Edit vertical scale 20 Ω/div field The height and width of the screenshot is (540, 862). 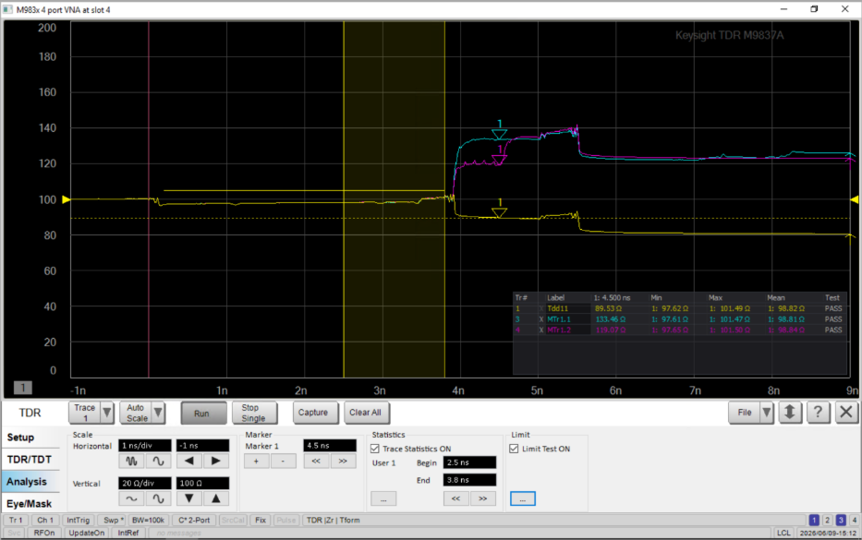145,483
